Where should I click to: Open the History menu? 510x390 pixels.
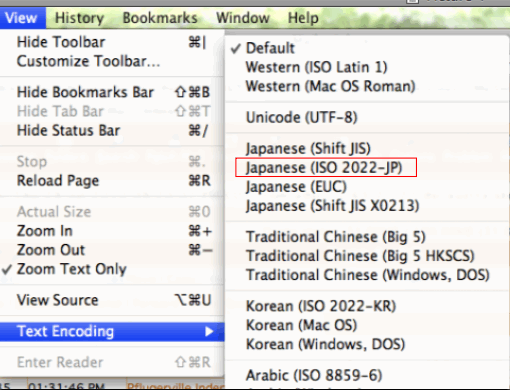[x=79, y=18]
